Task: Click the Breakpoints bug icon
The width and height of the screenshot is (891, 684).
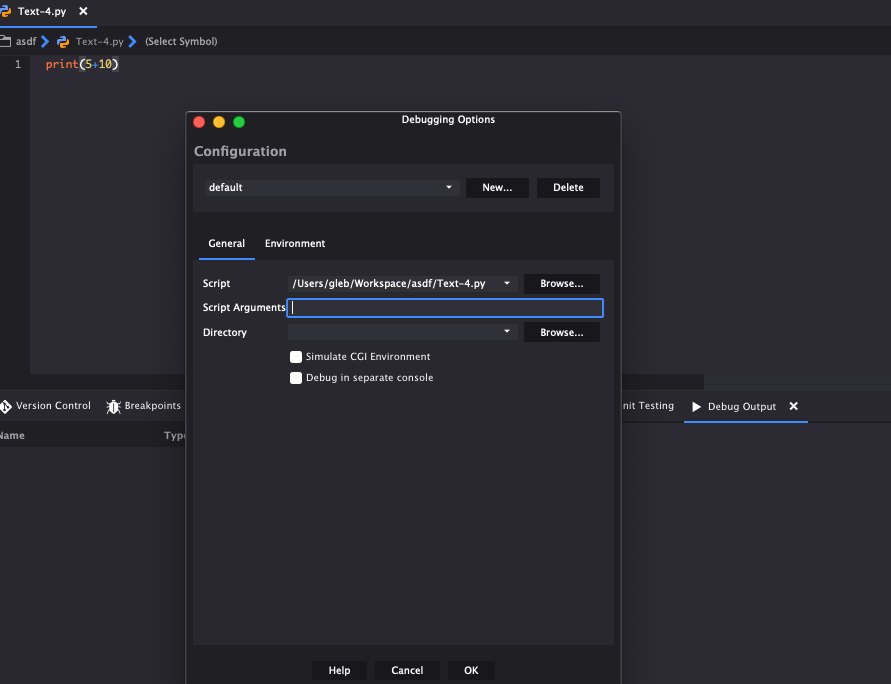Action: tap(113, 406)
